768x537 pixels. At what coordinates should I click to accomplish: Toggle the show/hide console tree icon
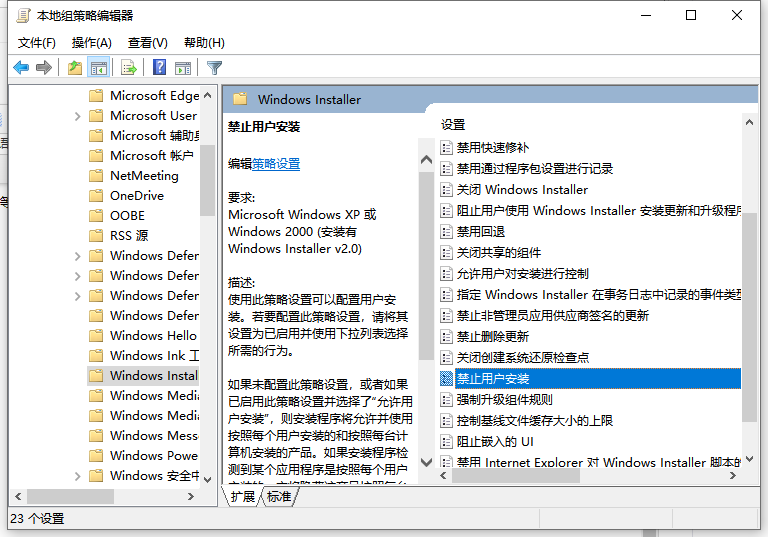point(98,68)
